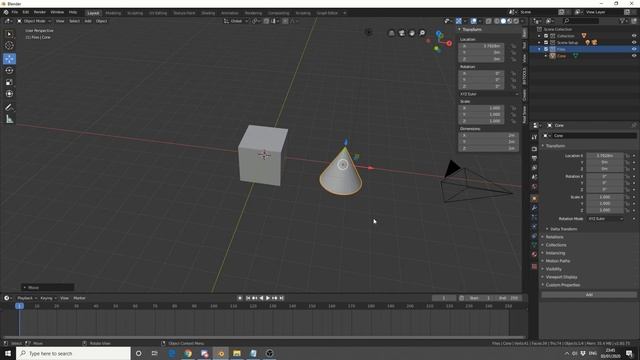Viewport: 640px width, 360px height.
Task: Toggle visibility of Cone in outliner
Action: (x=634, y=56)
